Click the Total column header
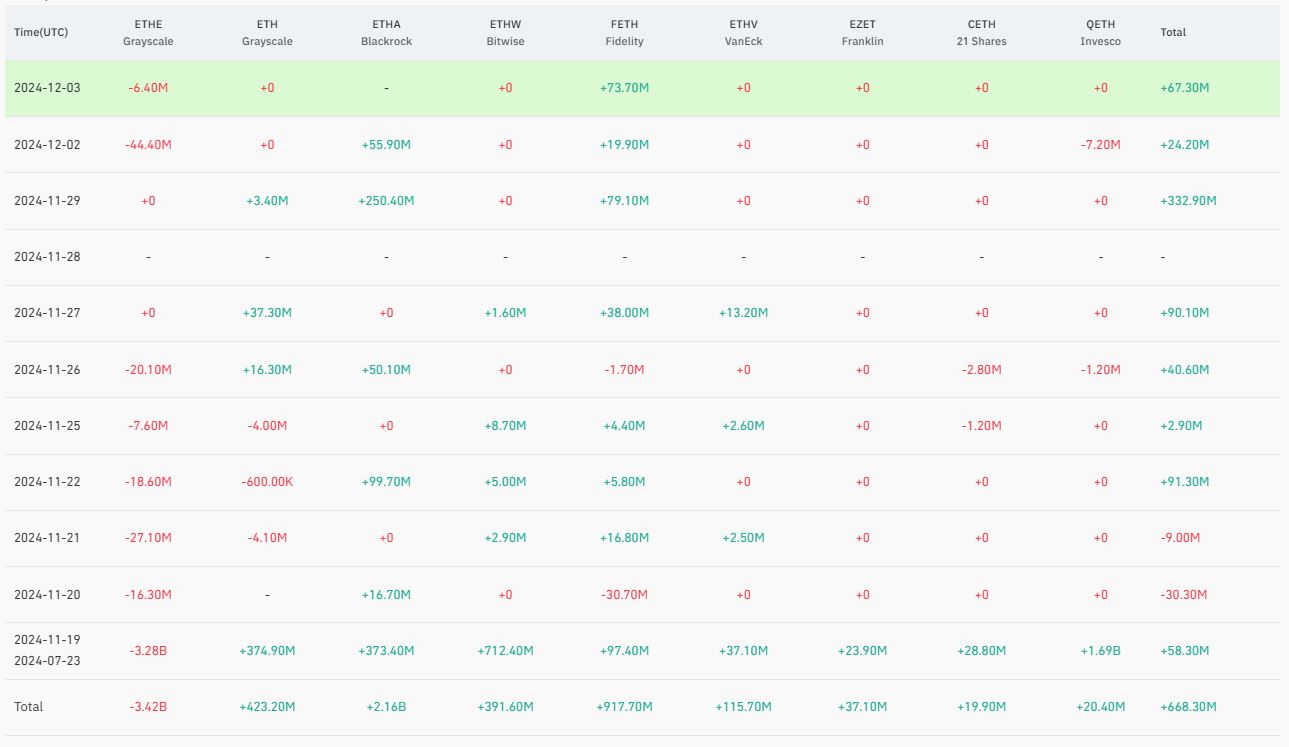This screenshot has height=747, width=1289. (1173, 32)
